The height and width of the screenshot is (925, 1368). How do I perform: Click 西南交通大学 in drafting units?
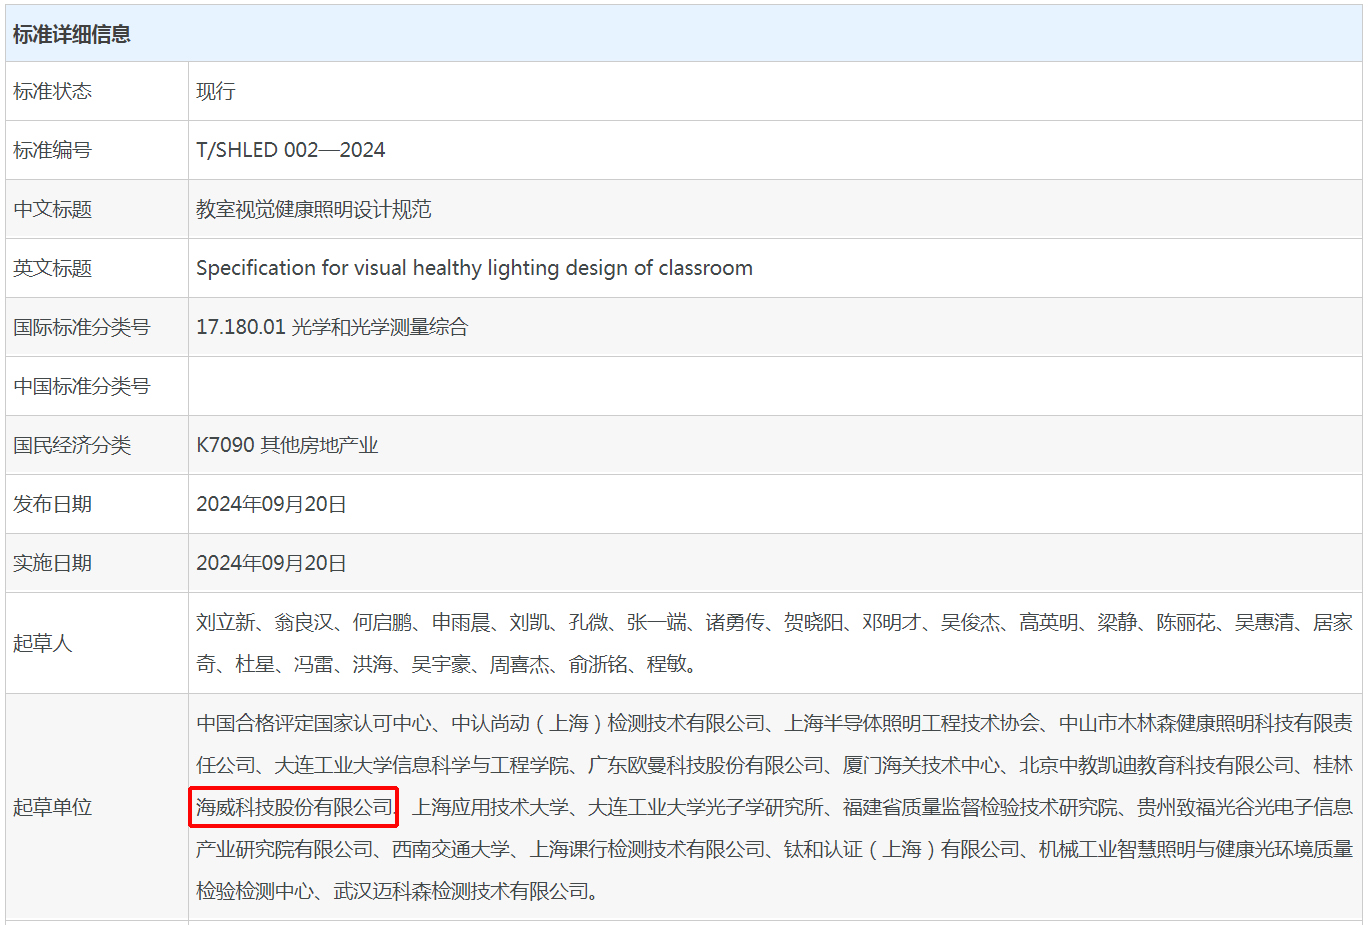pyautogui.click(x=451, y=849)
